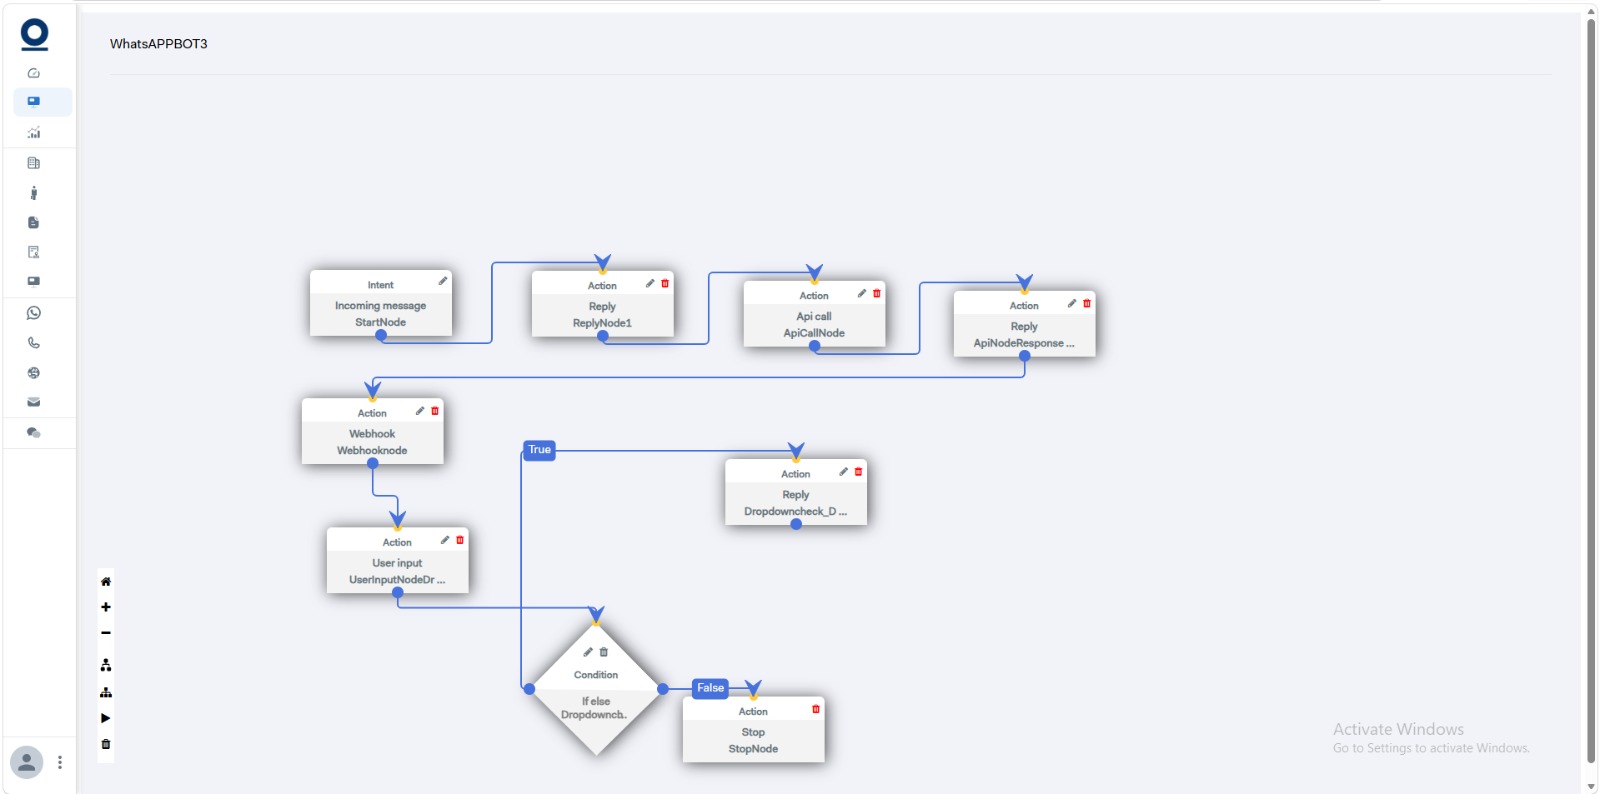Viewport: 1600px width, 794px height.
Task: Select the ApiCallNode text
Action: [x=814, y=333]
